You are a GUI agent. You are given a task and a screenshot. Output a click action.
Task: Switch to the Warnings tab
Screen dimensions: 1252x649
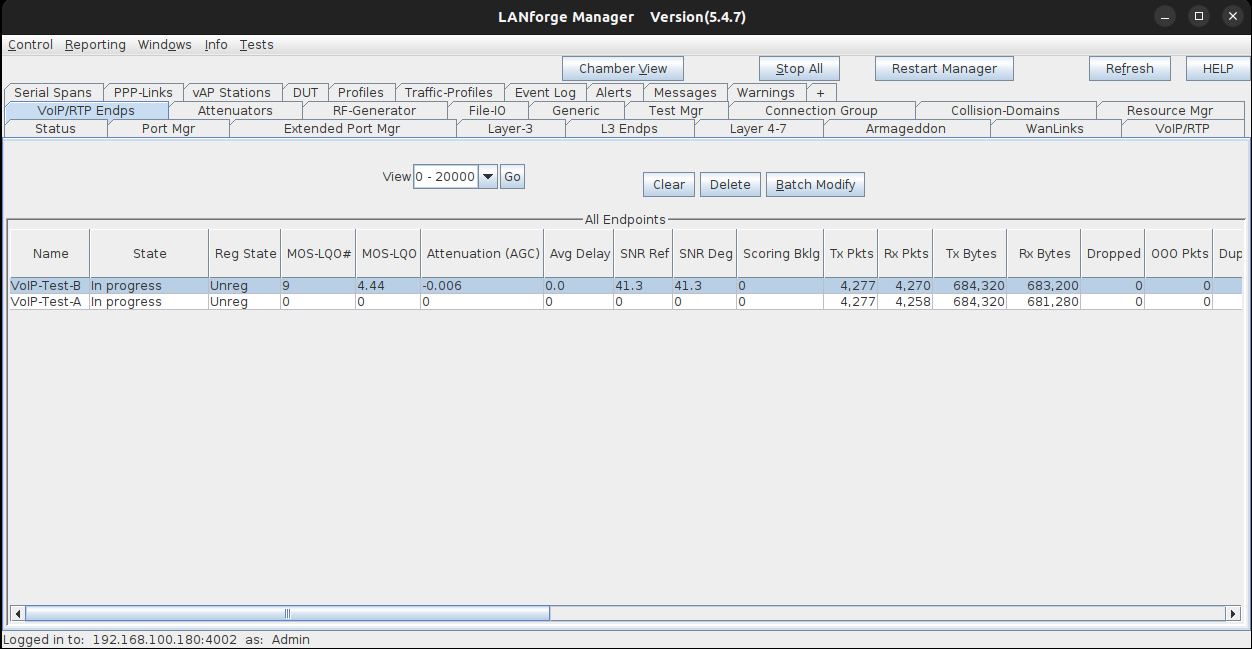[766, 92]
